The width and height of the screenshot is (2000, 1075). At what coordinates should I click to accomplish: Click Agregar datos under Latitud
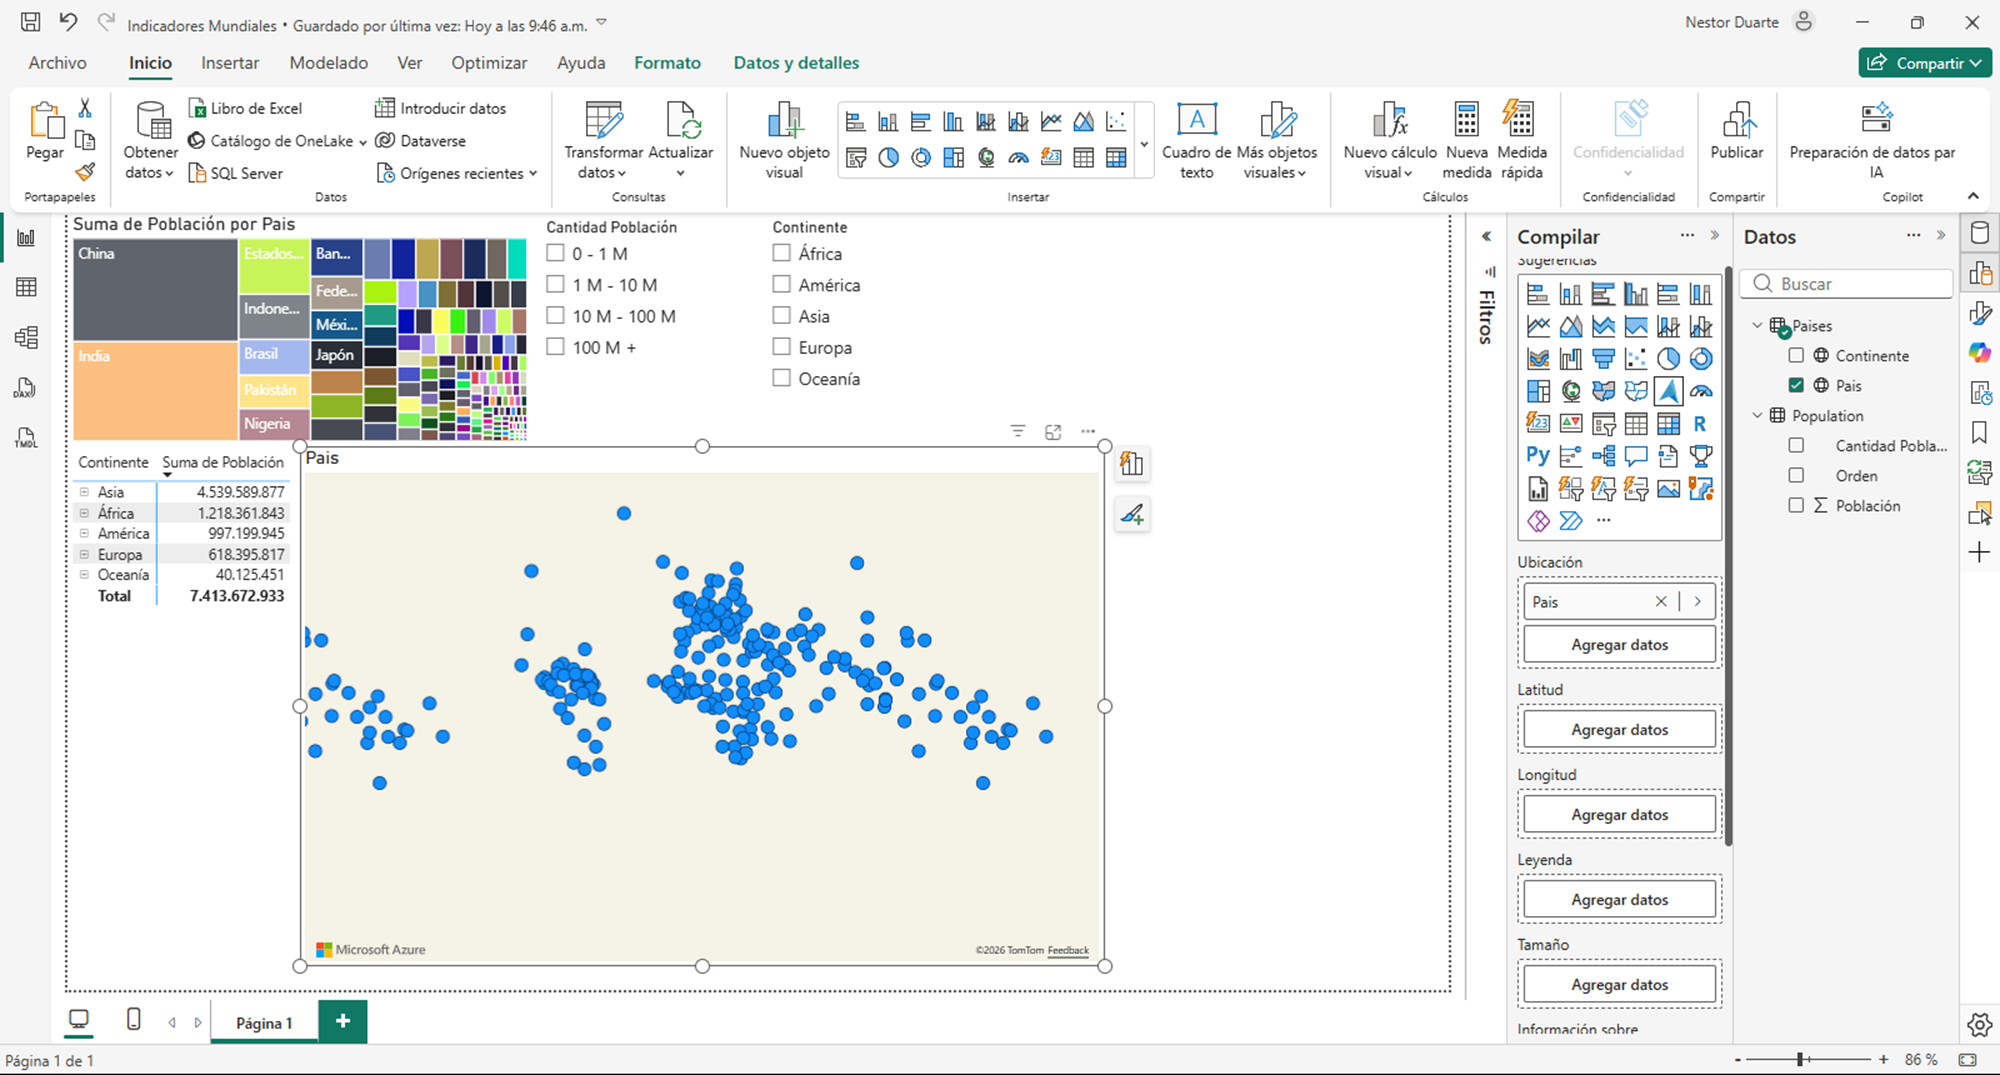(1619, 730)
